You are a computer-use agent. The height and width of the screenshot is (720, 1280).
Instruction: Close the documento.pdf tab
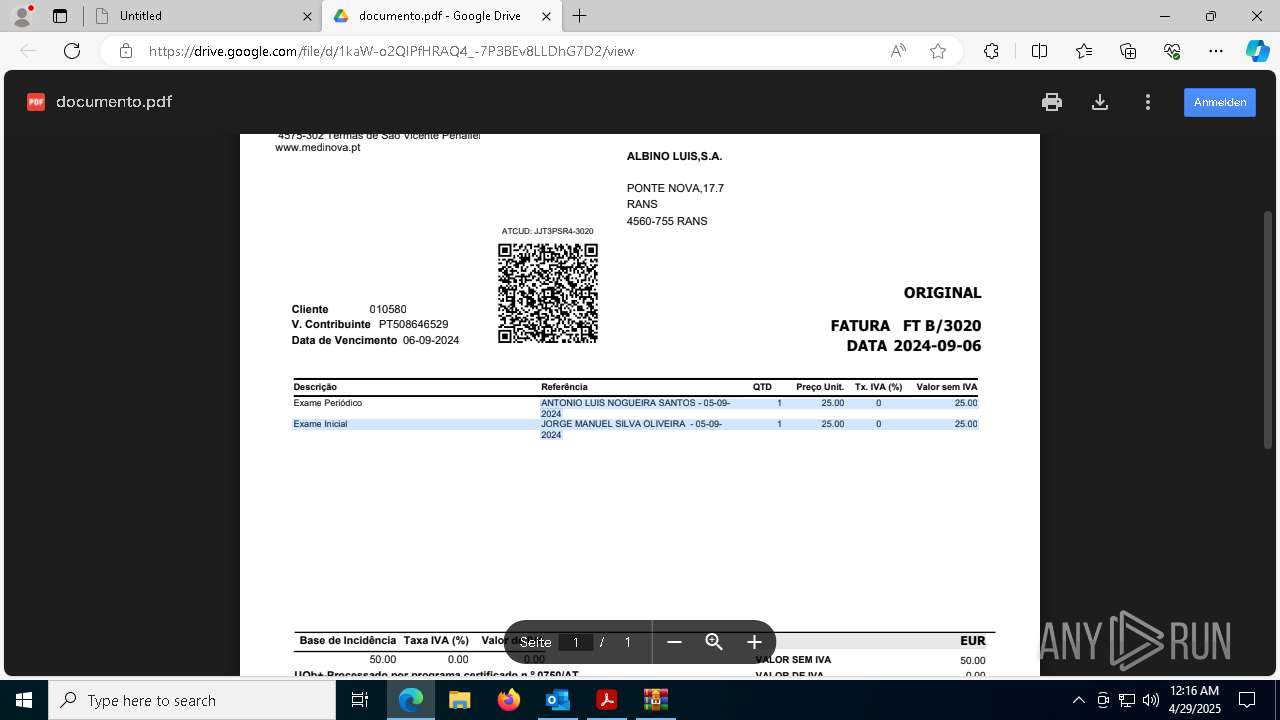[x=546, y=16]
